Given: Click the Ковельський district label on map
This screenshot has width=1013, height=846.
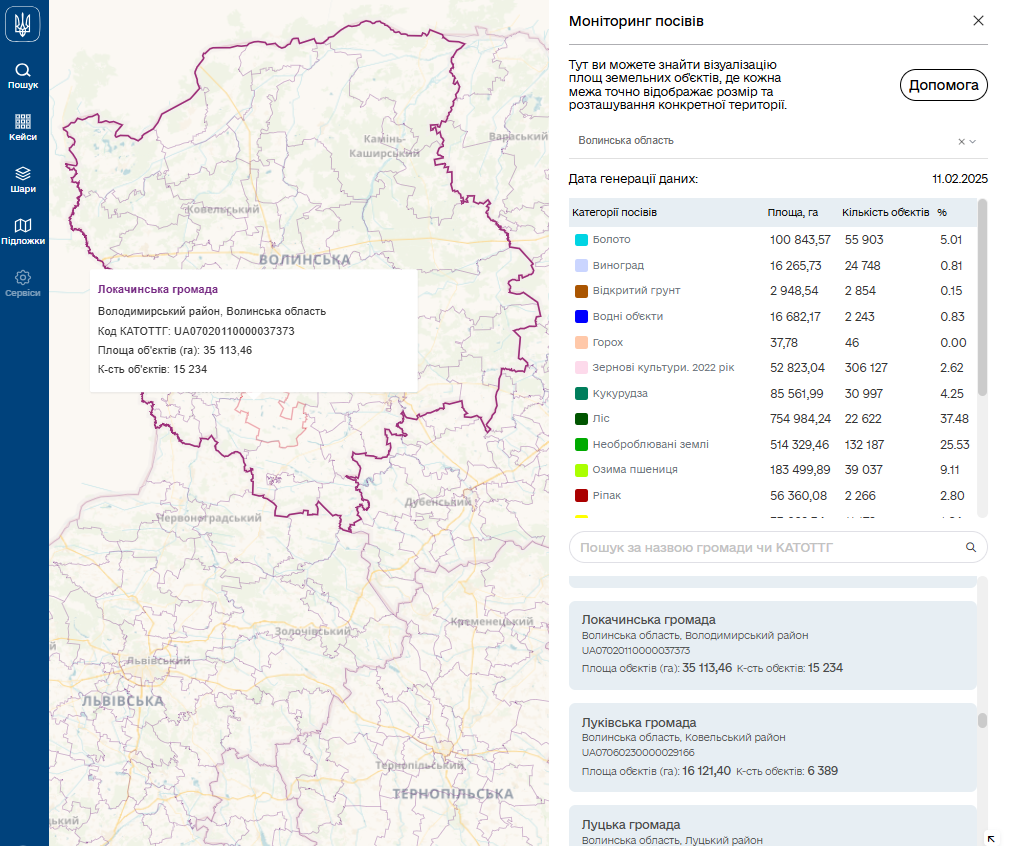Looking at the screenshot, I should point(223,209).
